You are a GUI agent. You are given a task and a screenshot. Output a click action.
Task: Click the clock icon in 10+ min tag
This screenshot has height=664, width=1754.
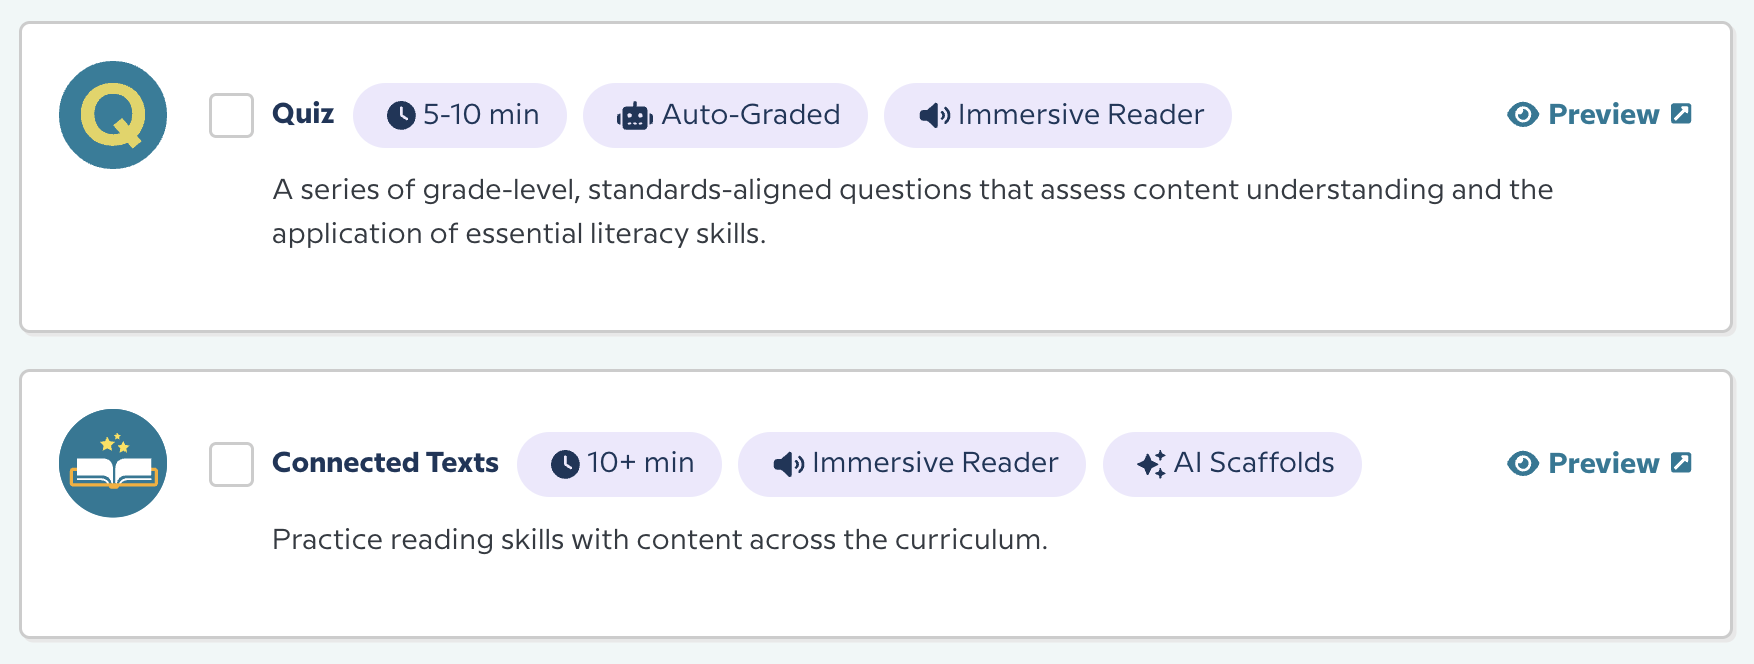(x=565, y=464)
